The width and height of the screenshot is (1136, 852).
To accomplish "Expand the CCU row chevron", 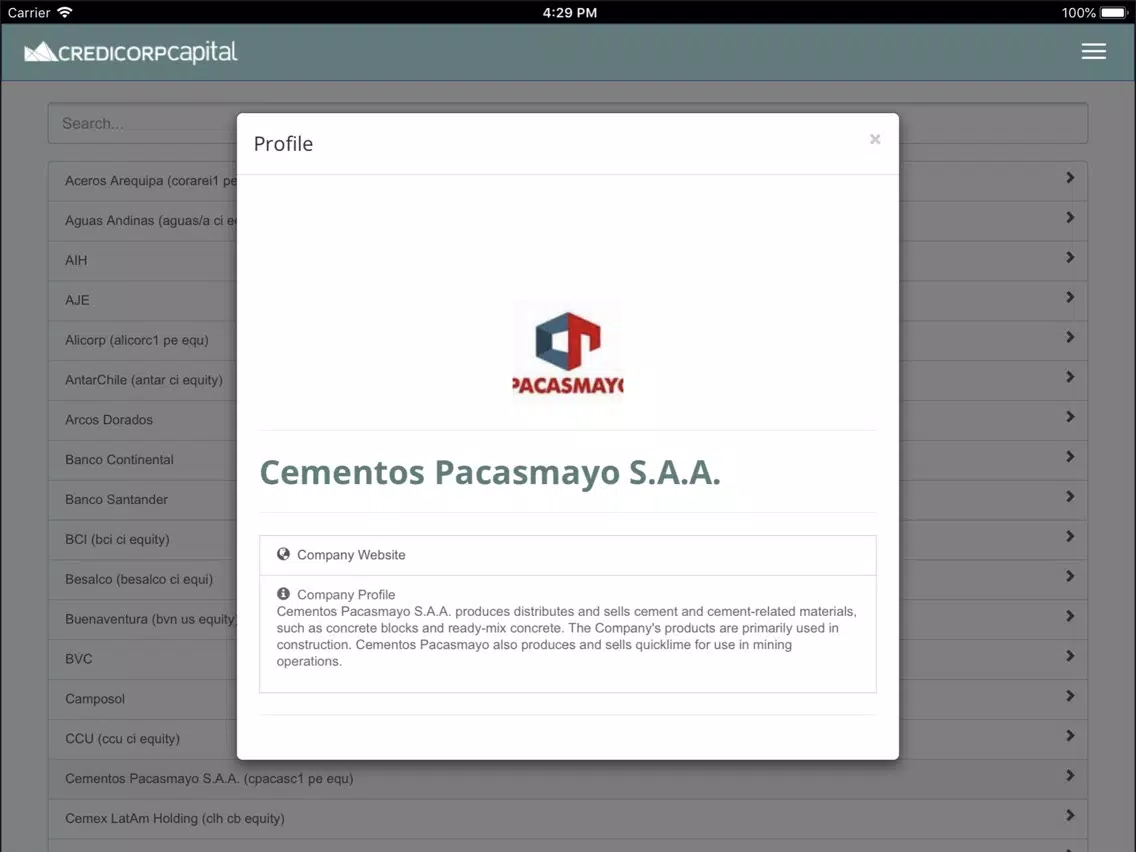I will (x=1069, y=735).
